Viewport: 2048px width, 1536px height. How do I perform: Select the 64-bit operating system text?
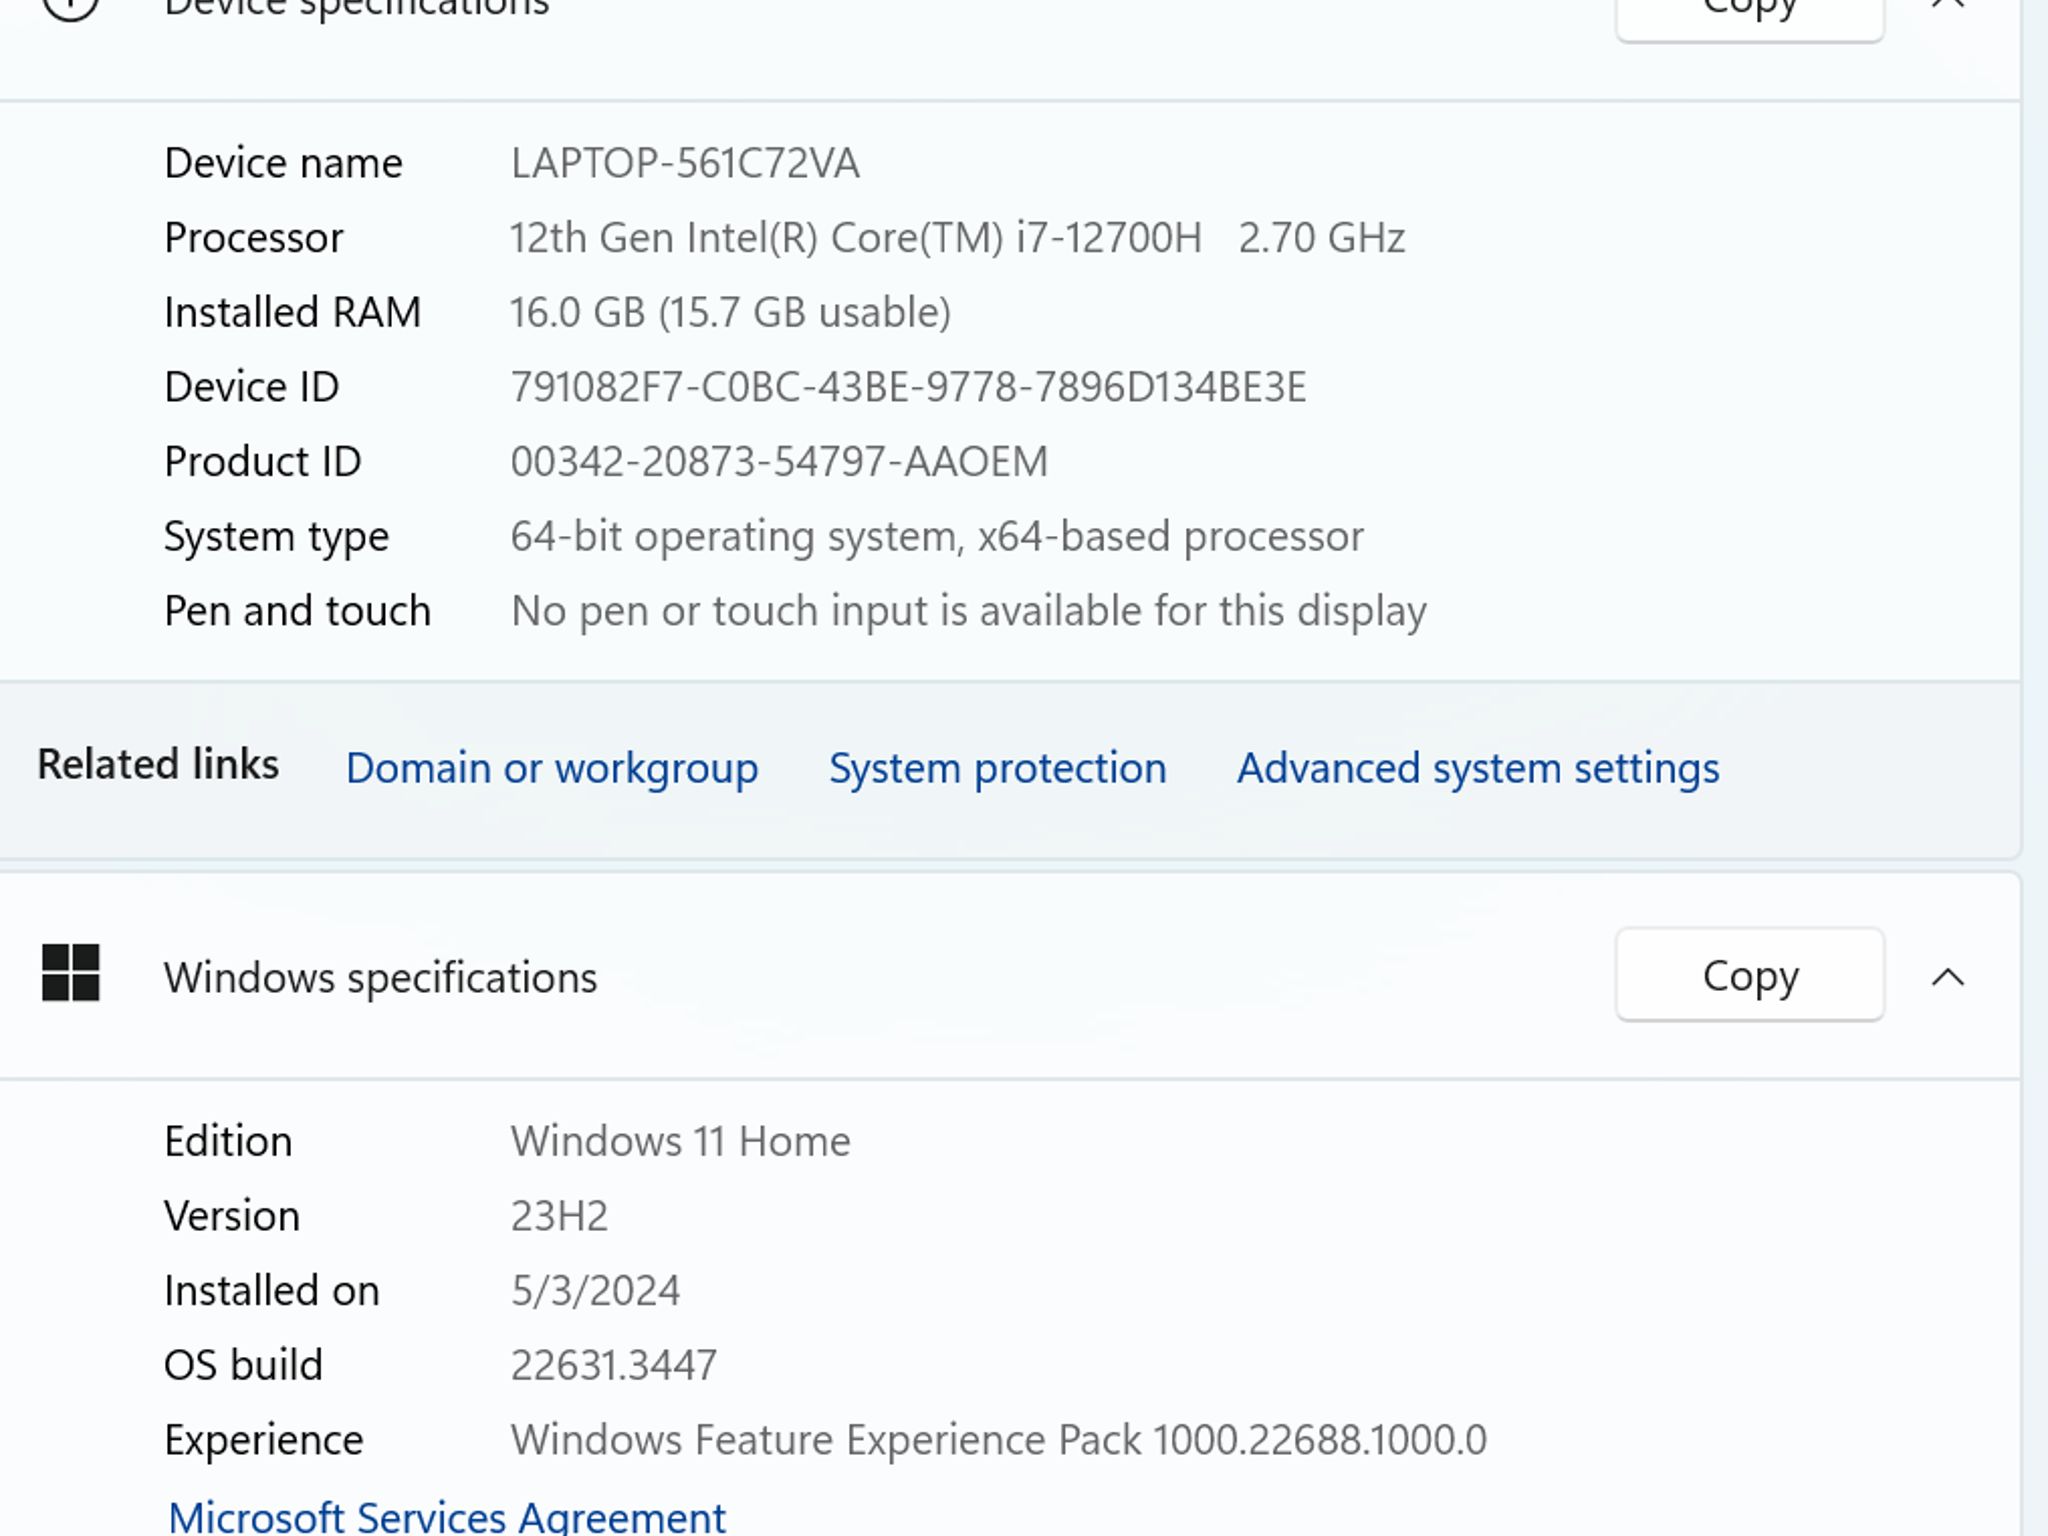coord(937,537)
